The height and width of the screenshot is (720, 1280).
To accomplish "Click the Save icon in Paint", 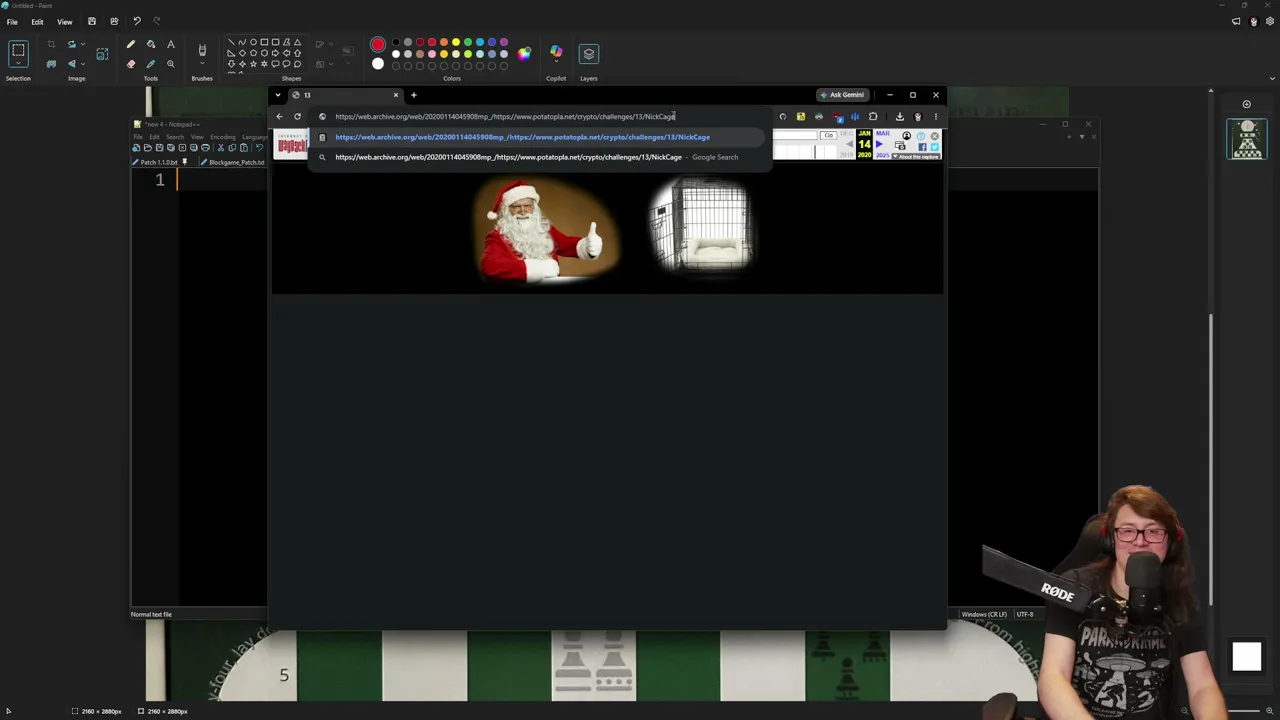I will pos(92,21).
